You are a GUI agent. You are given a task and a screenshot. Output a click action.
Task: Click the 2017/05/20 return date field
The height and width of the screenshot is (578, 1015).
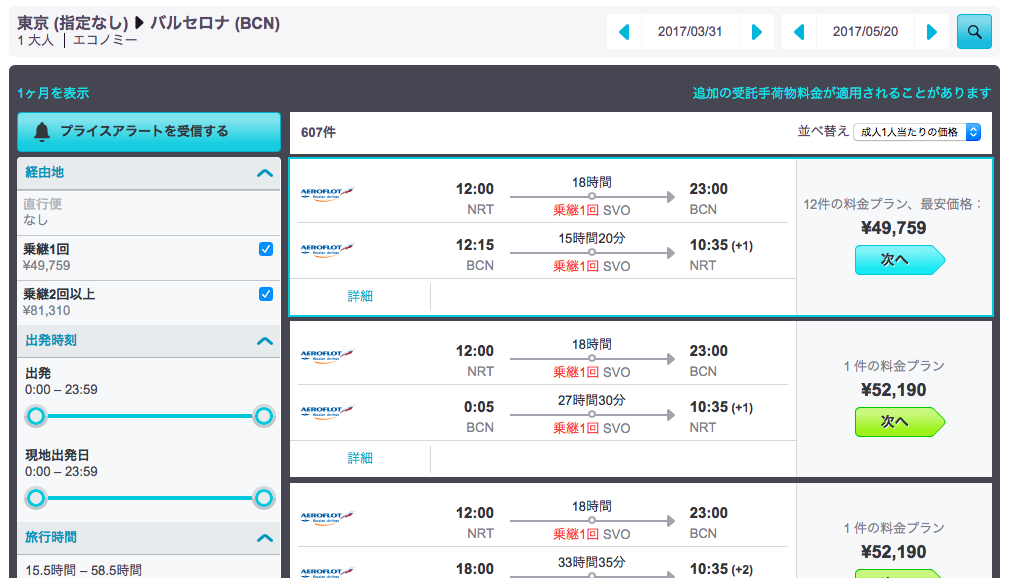point(865,32)
